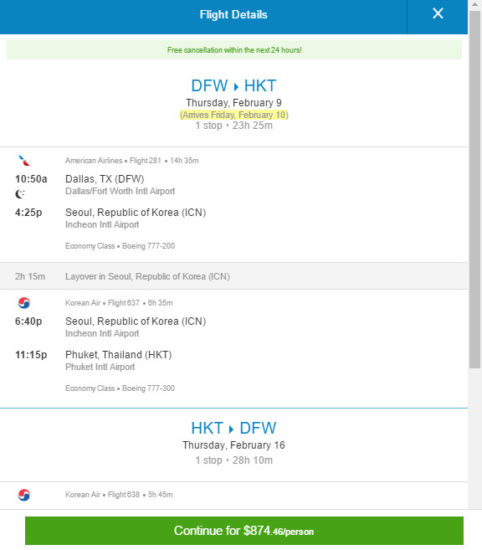Click the free cancellation notice banner
The image size is (482, 550).
[234, 50]
